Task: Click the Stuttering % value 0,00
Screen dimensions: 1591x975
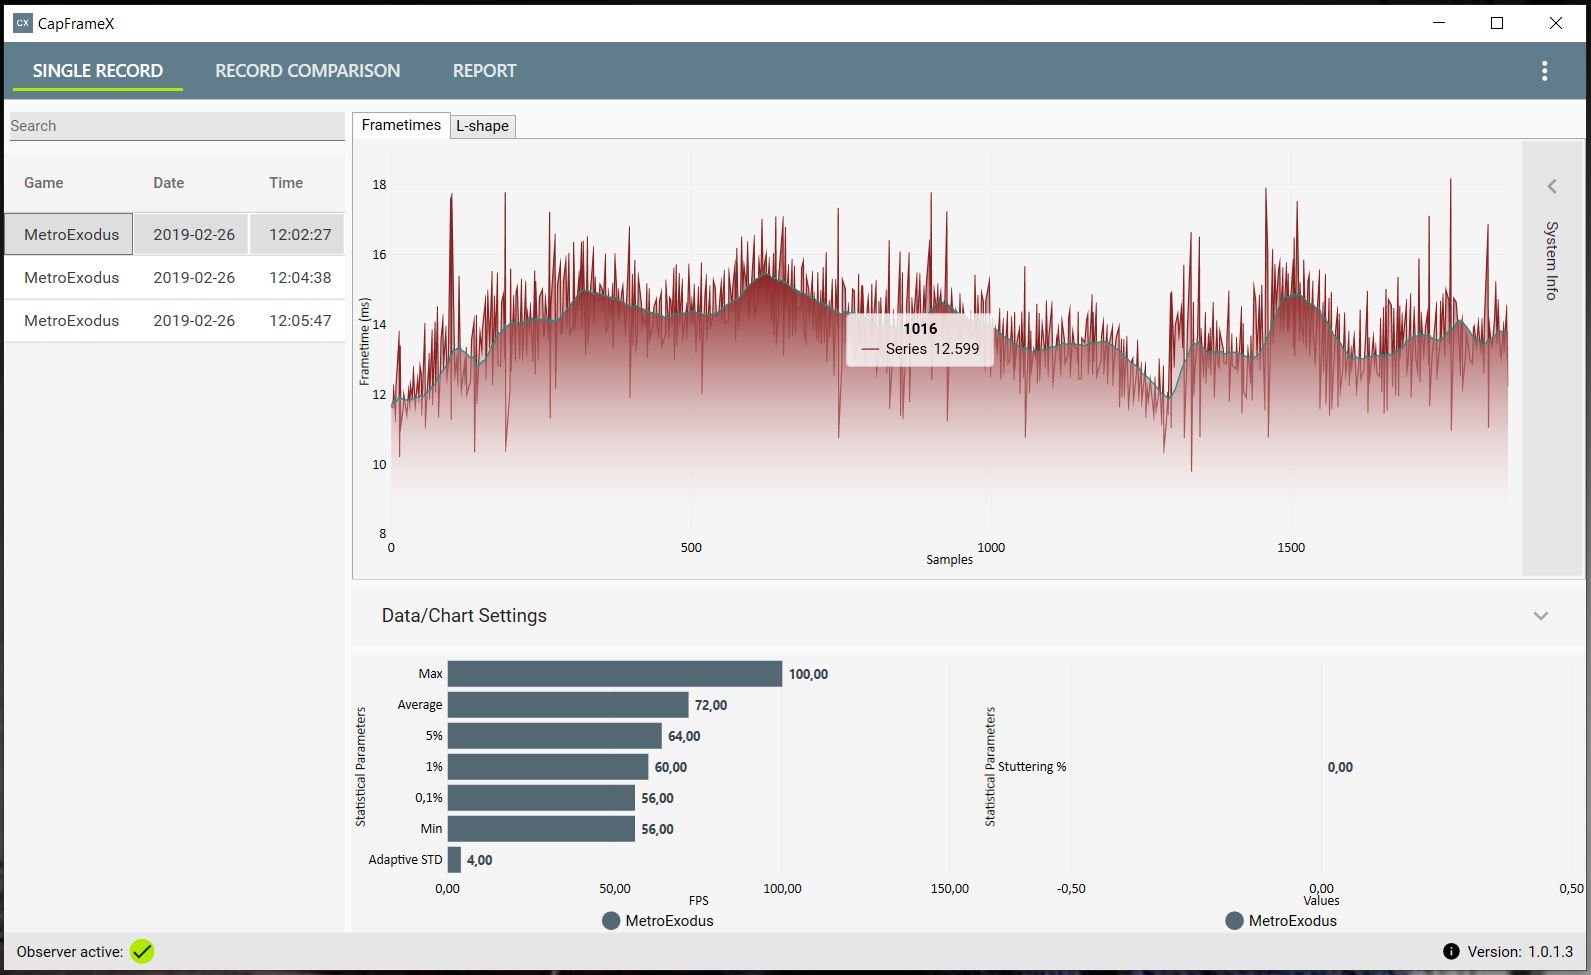Action: click(1340, 767)
